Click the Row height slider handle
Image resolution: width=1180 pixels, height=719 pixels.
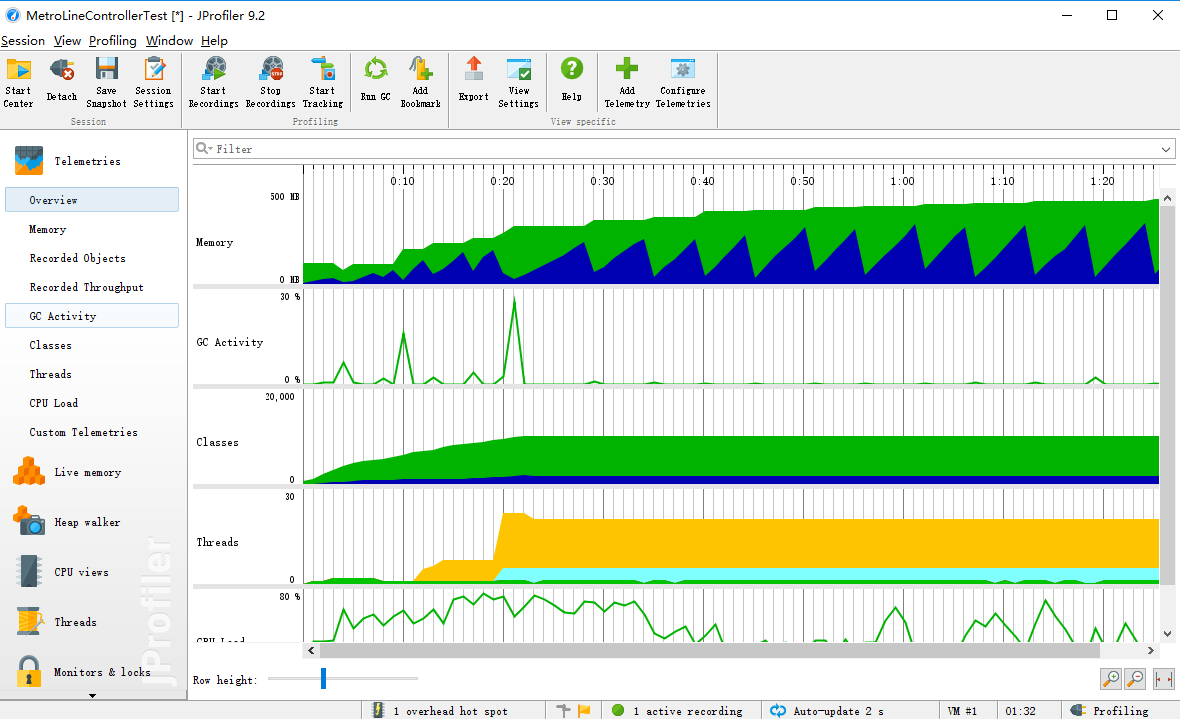pos(323,679)
